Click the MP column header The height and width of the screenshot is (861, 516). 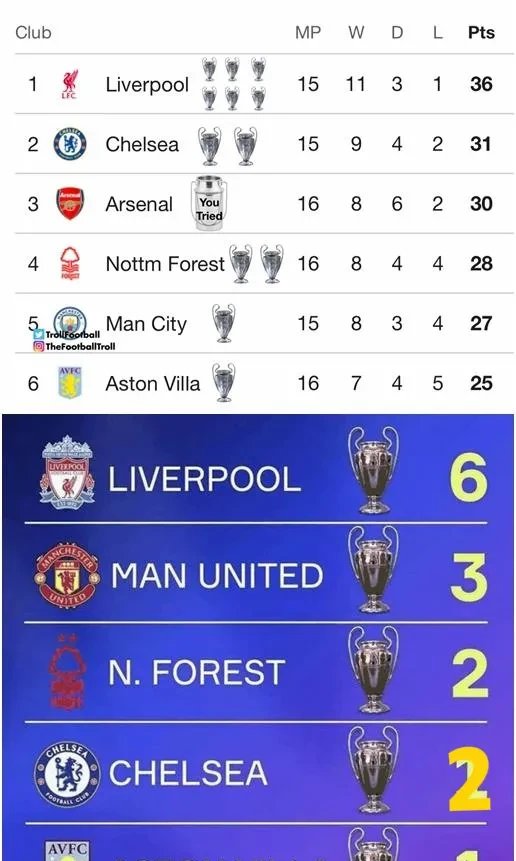point(308,32)
